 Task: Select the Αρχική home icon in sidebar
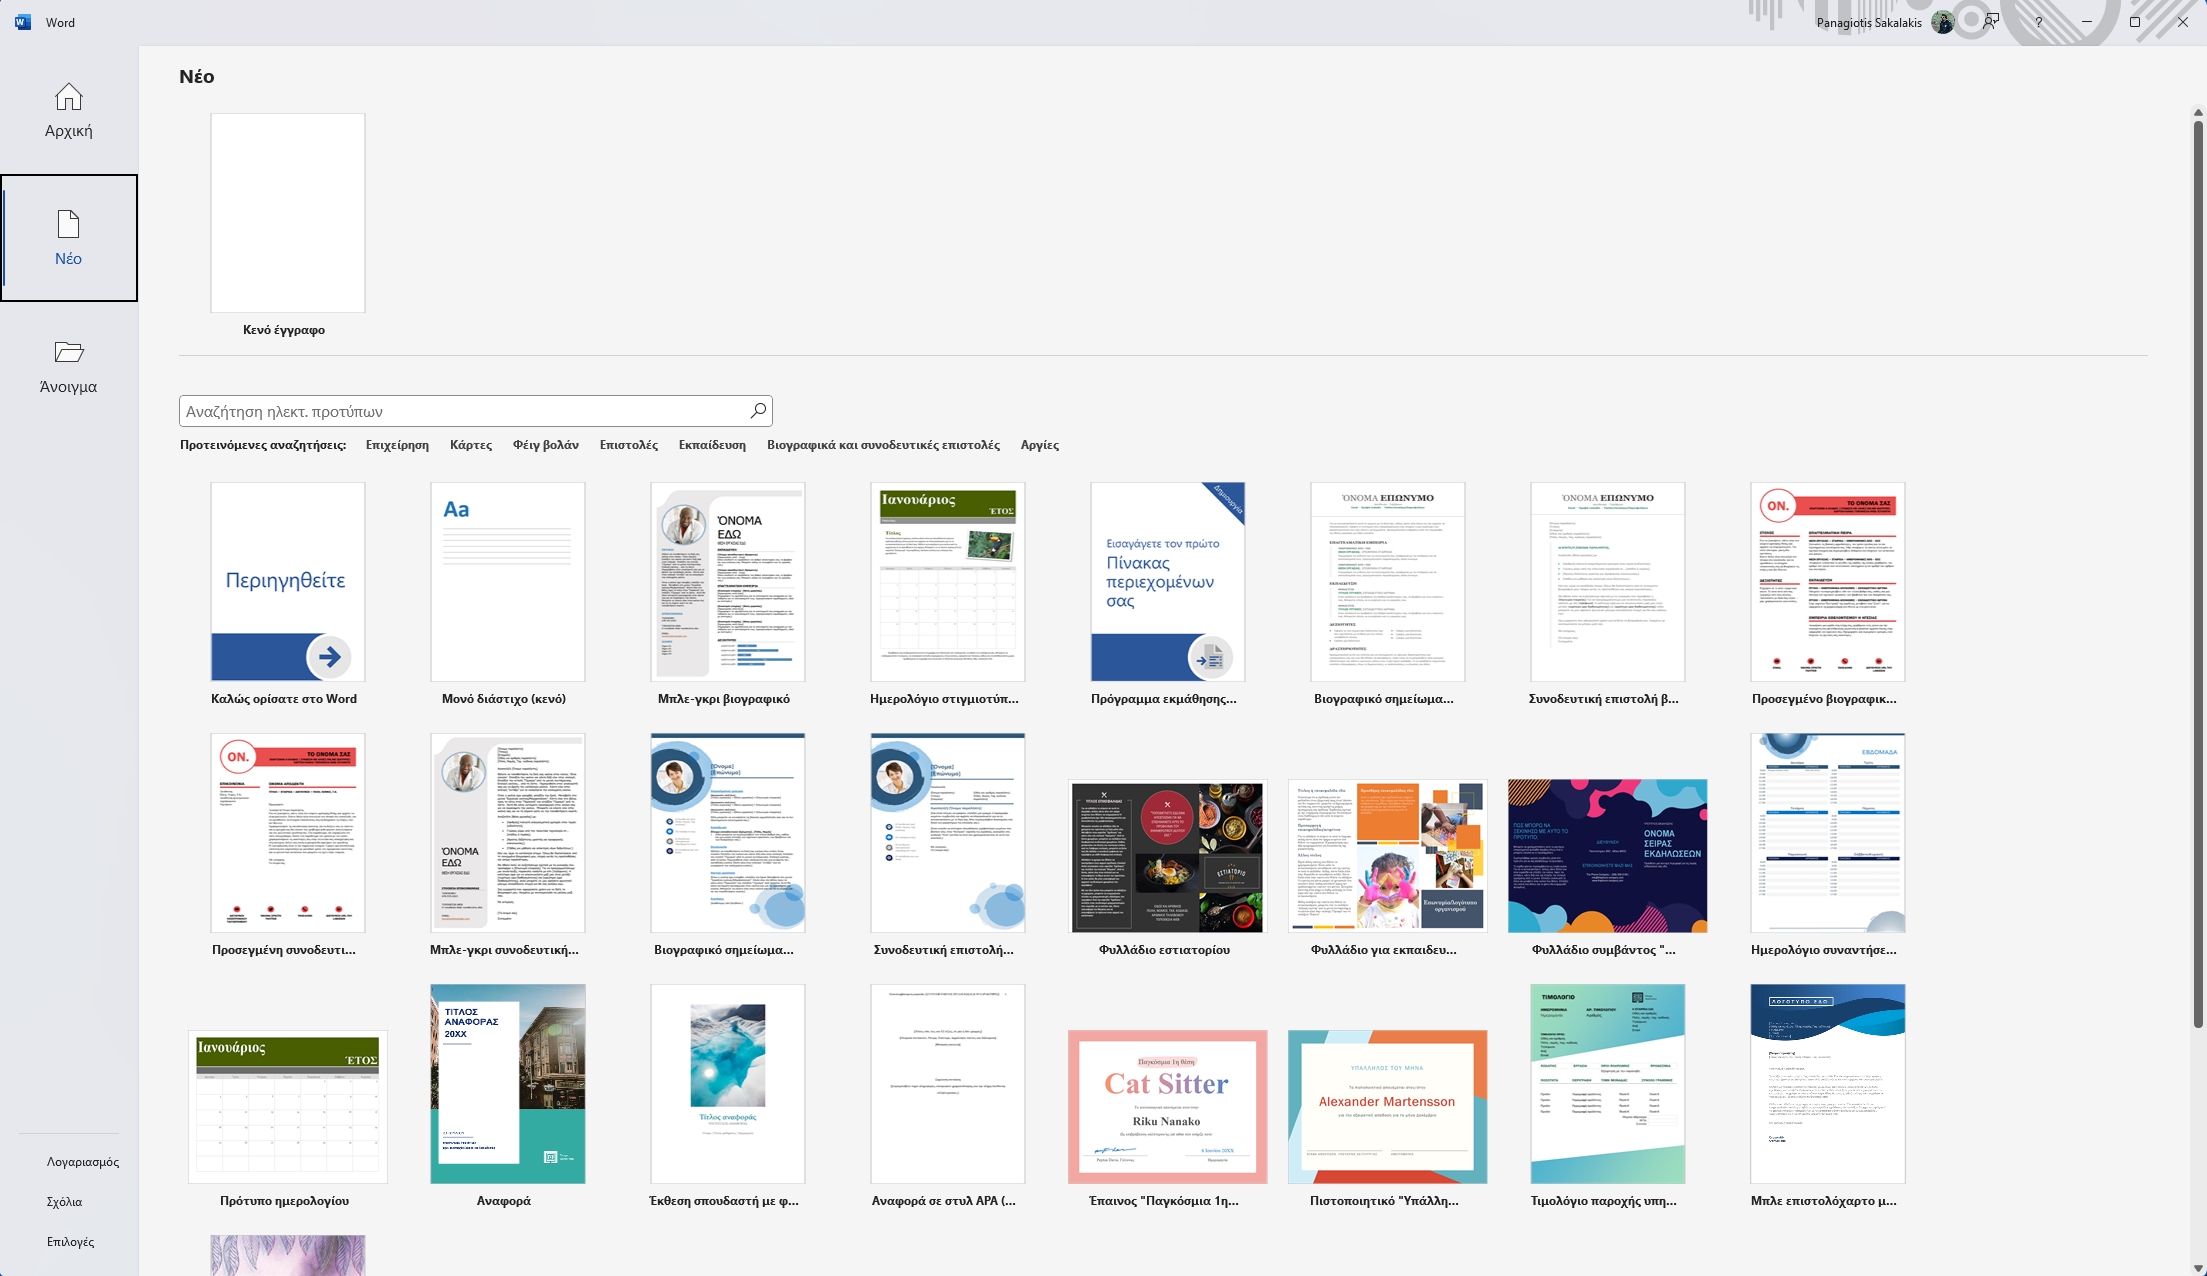(68, 110)
